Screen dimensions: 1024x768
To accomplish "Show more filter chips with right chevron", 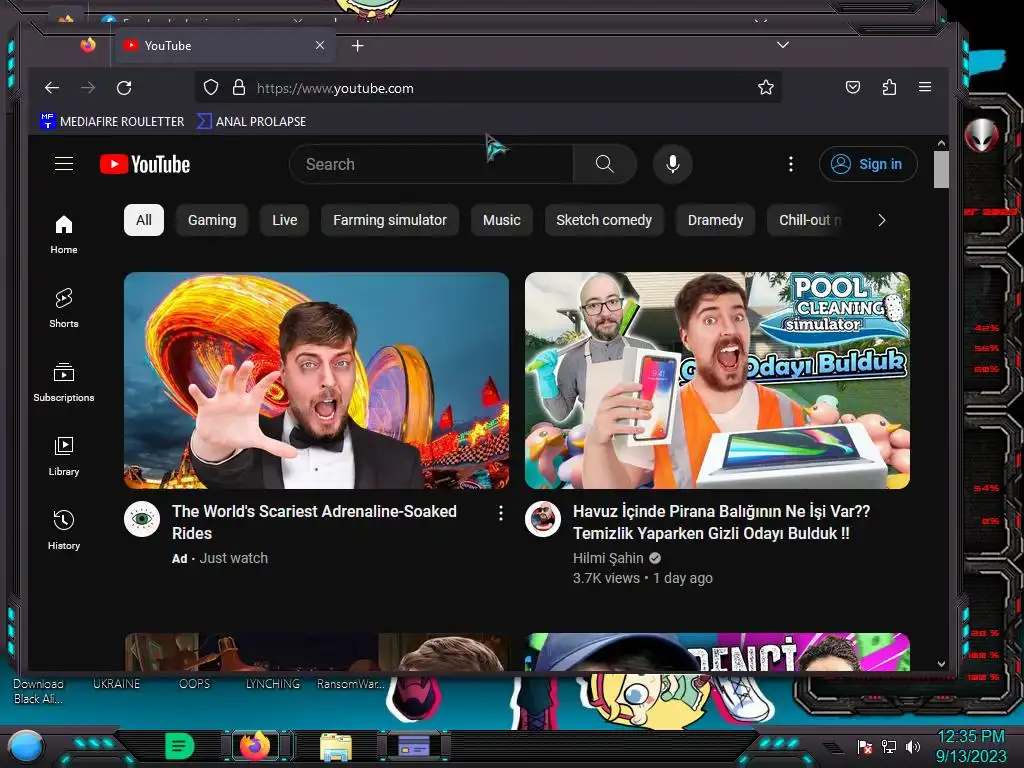I will coord(882,220).
